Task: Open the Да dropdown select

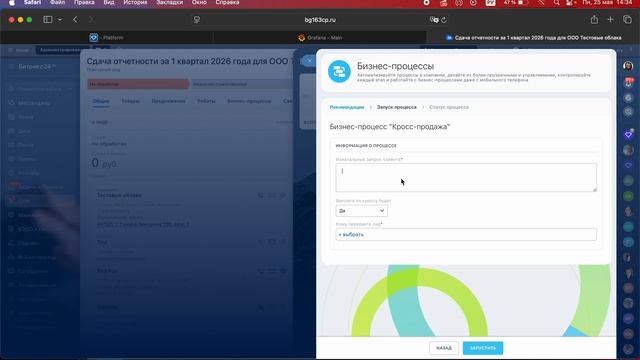Action: point(361,211)
